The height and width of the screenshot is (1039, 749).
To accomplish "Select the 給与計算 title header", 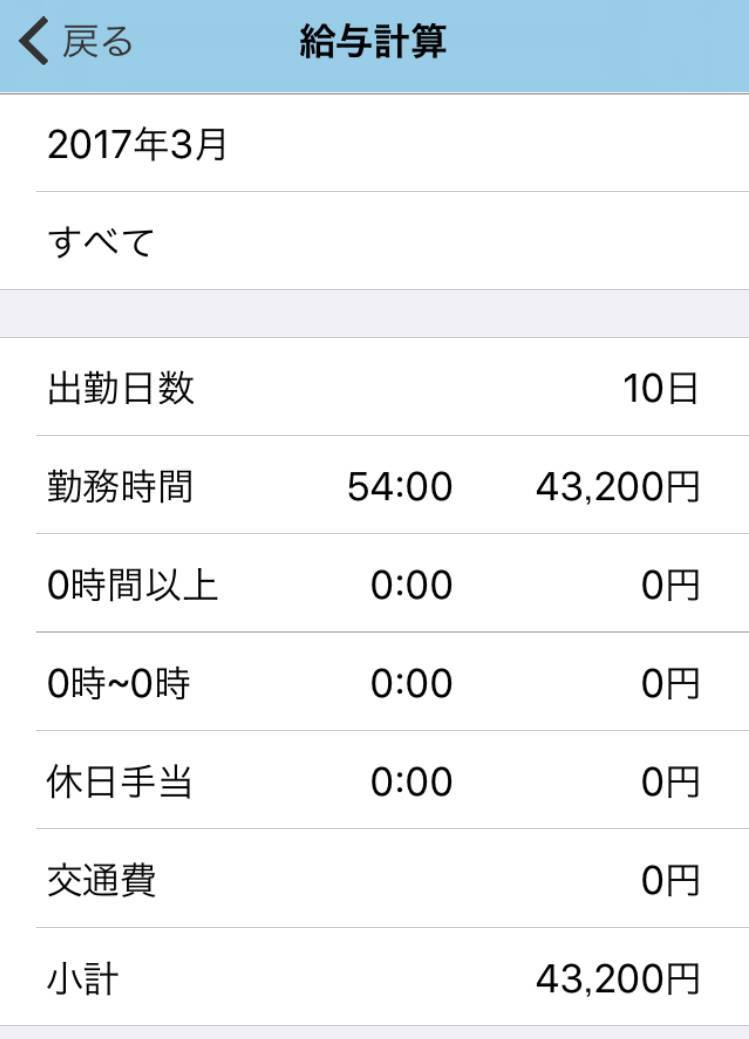I will point(373,41).
